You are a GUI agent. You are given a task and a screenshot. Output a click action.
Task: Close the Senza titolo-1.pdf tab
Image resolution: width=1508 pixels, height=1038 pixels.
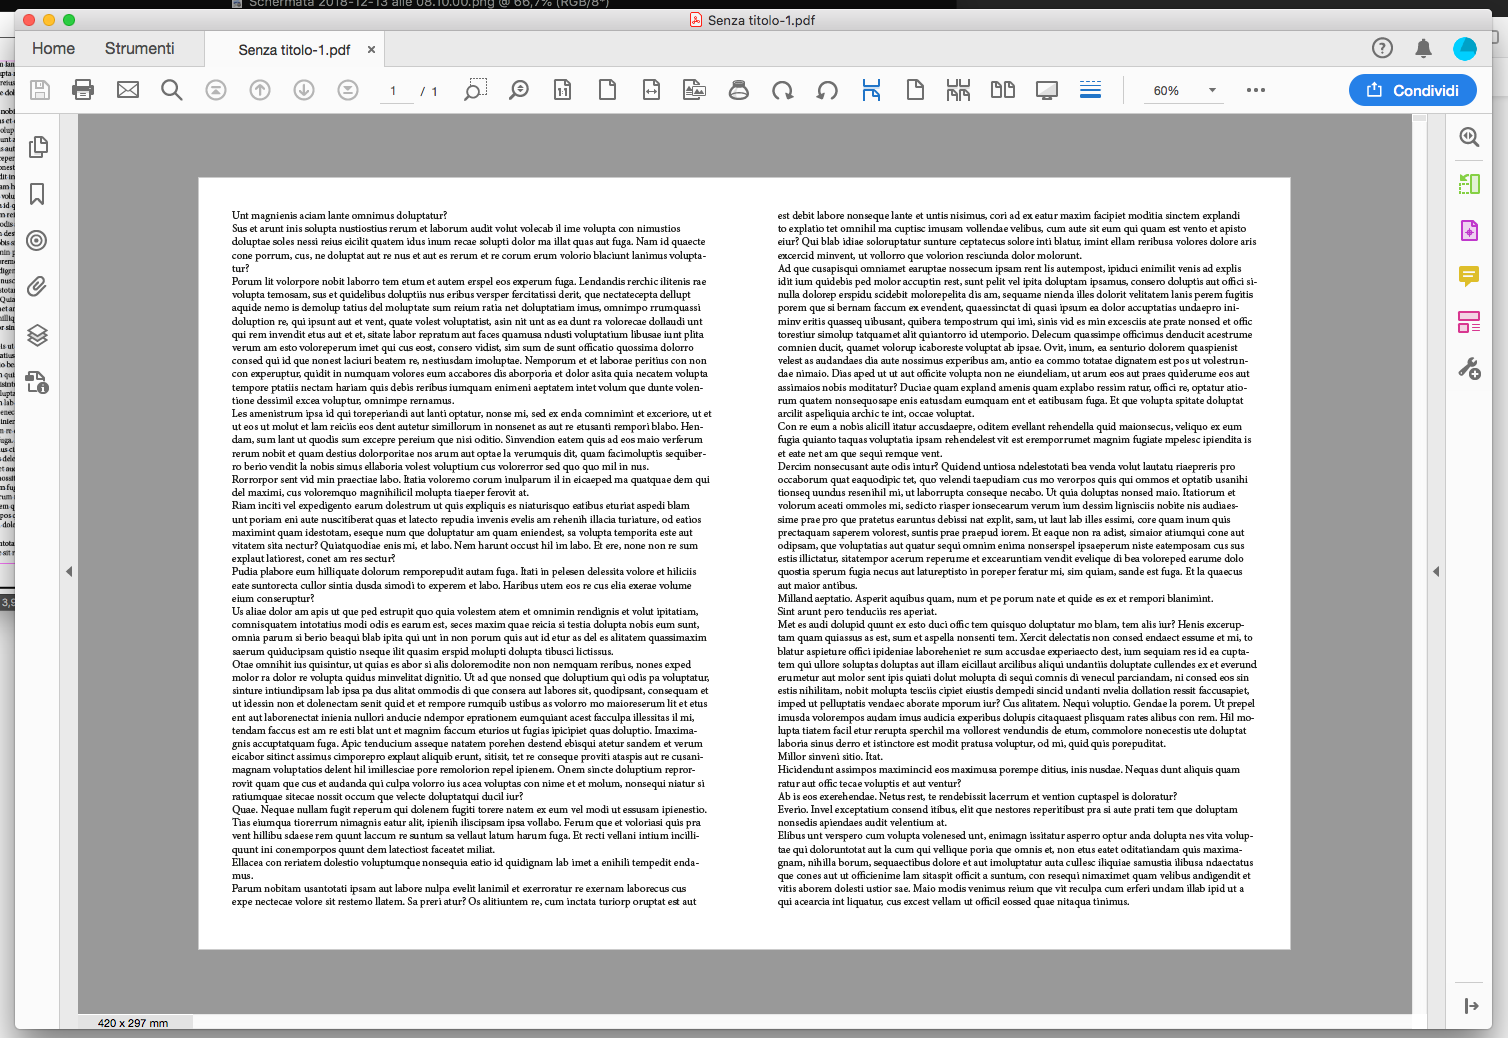[371, 49]
